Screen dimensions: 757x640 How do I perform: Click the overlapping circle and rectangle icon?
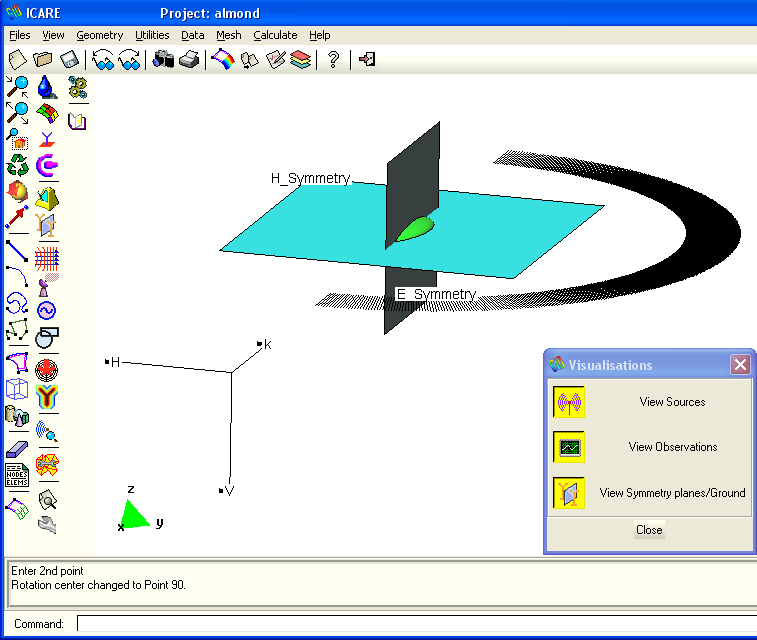coord(47,337)
